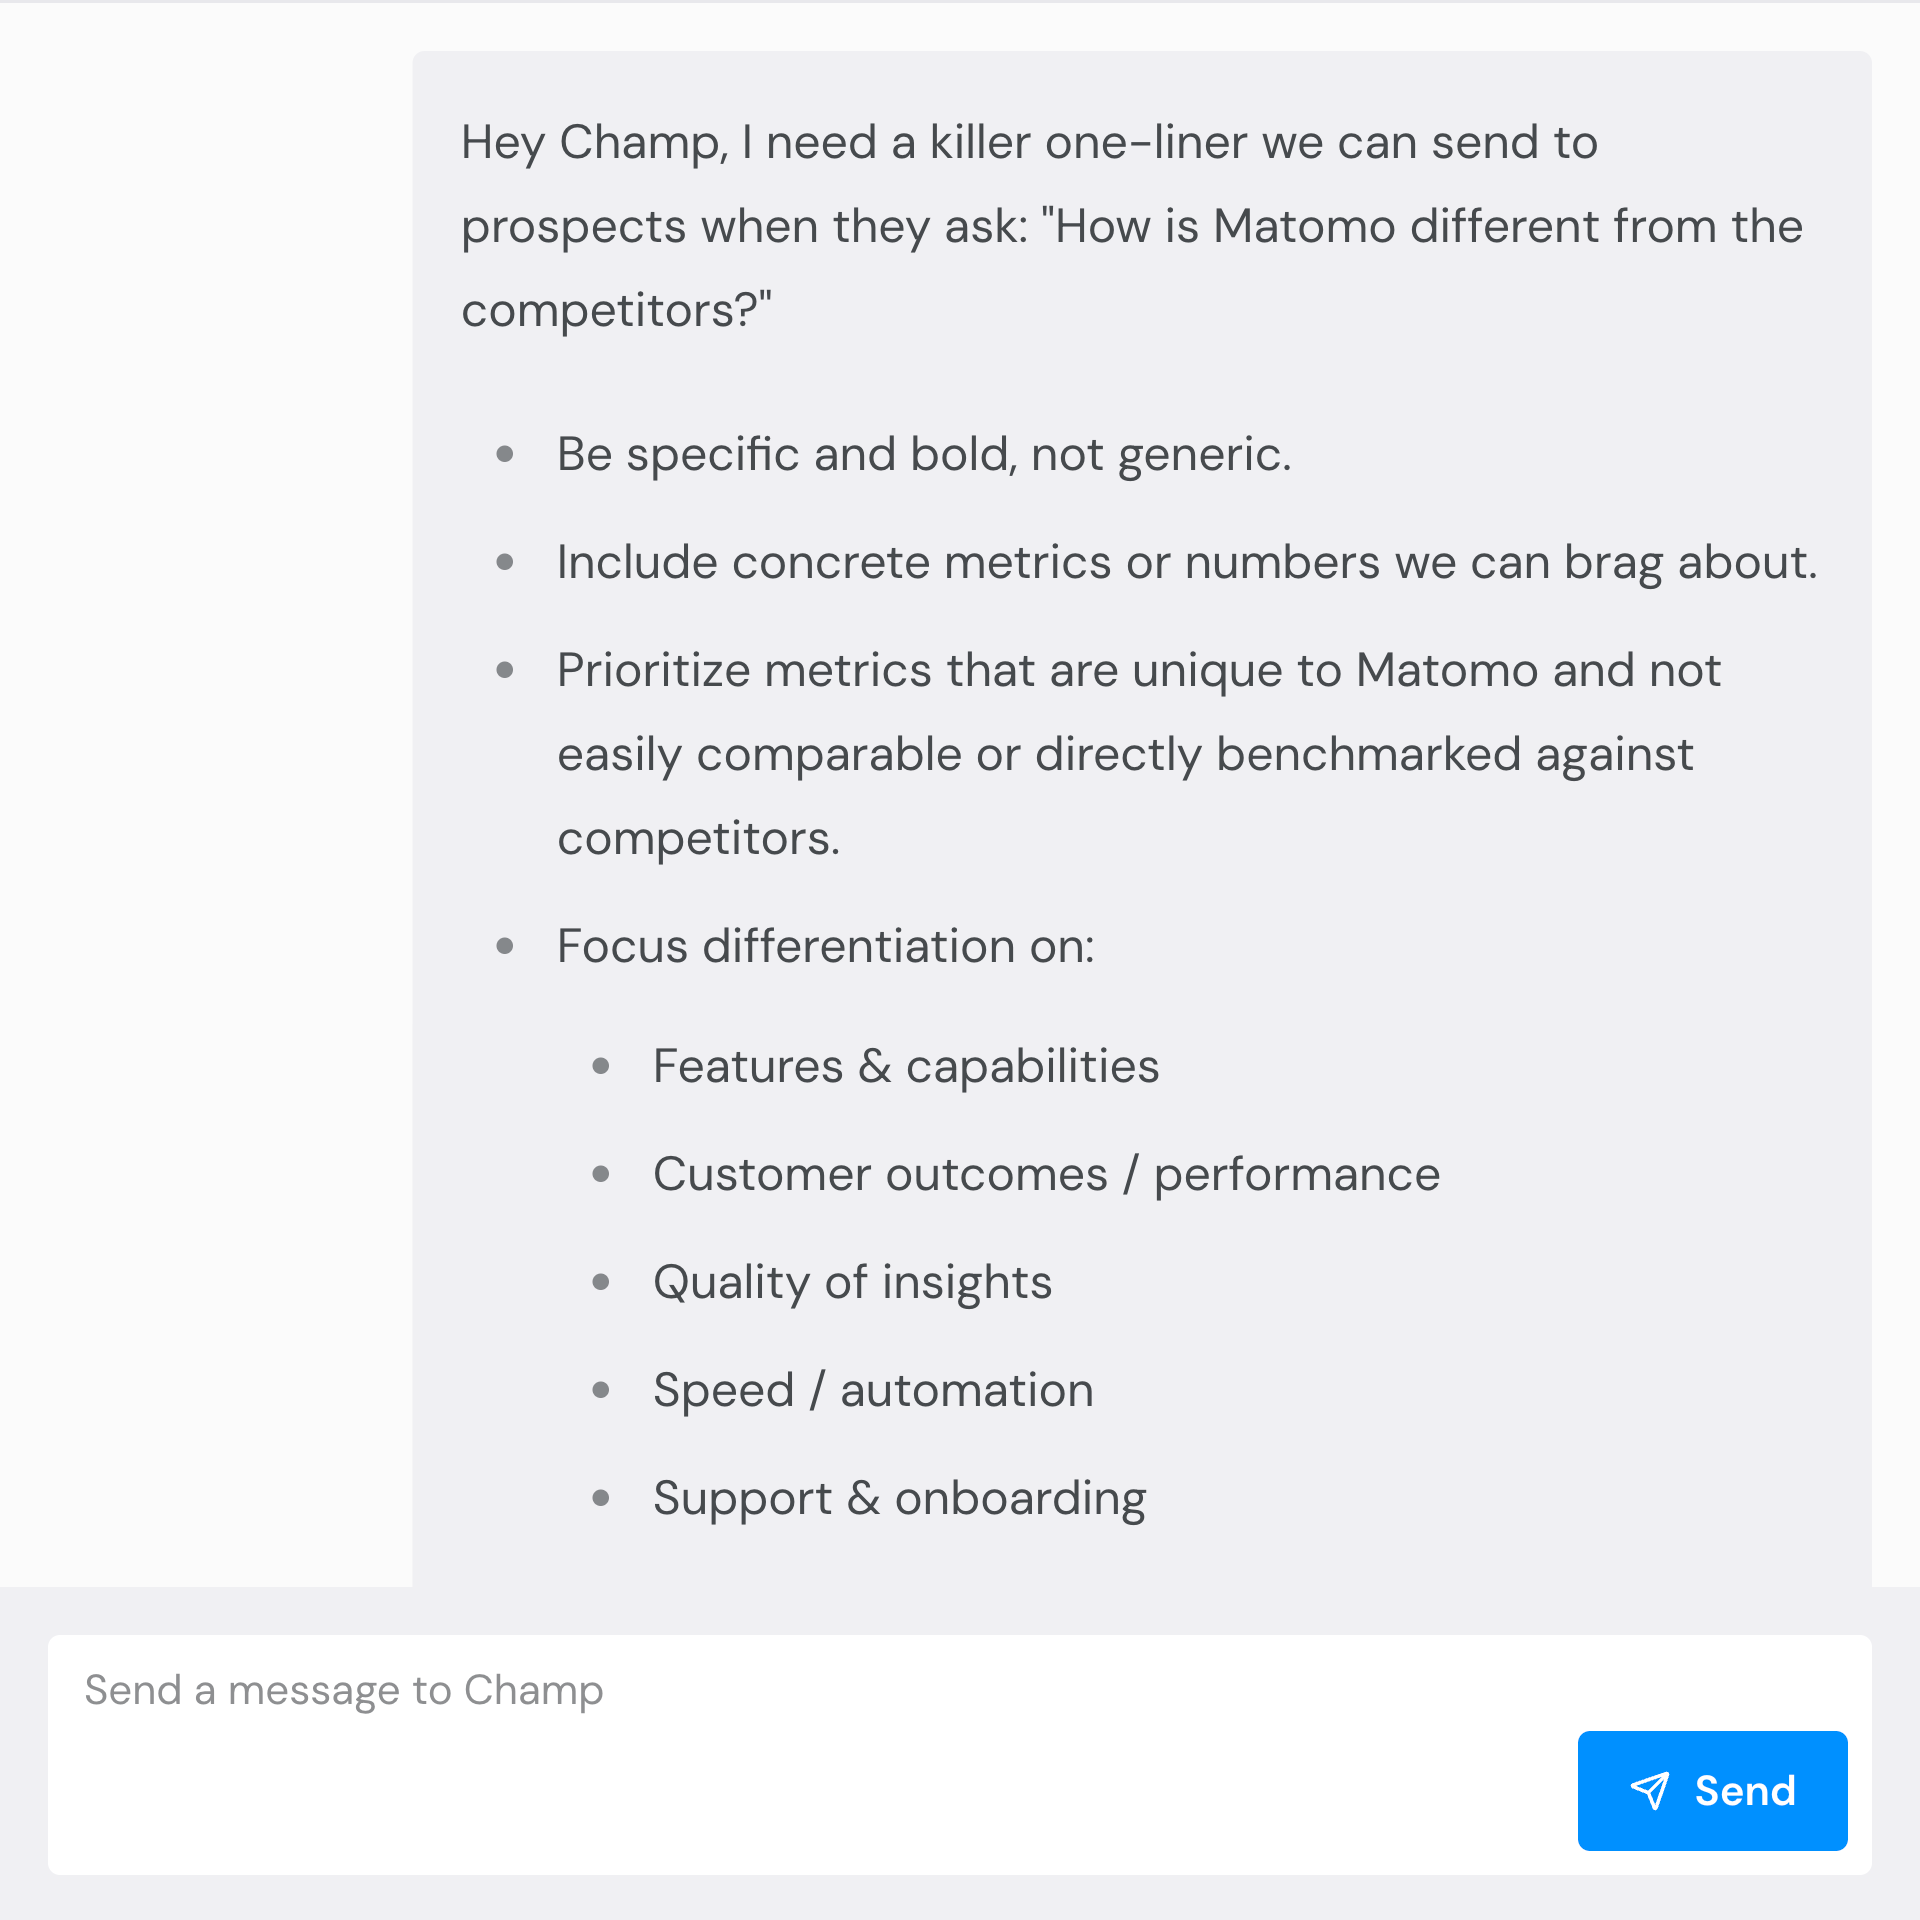This screenshot has height=1920, width=1920.
Task: Click bullet dot beside 'Quality of insights'
Action: (601, 1282)
